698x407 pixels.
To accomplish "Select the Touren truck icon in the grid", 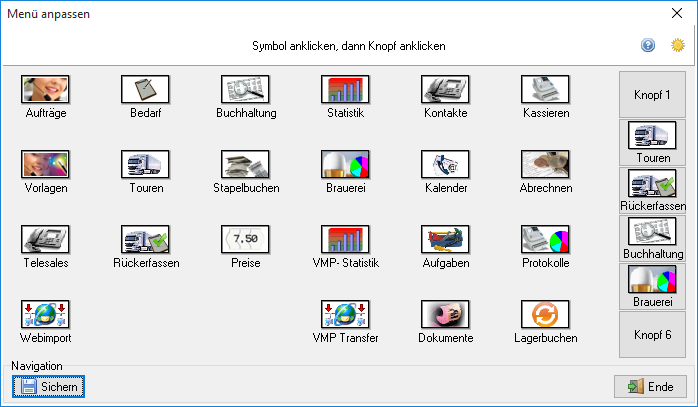I will coord(145,164).
